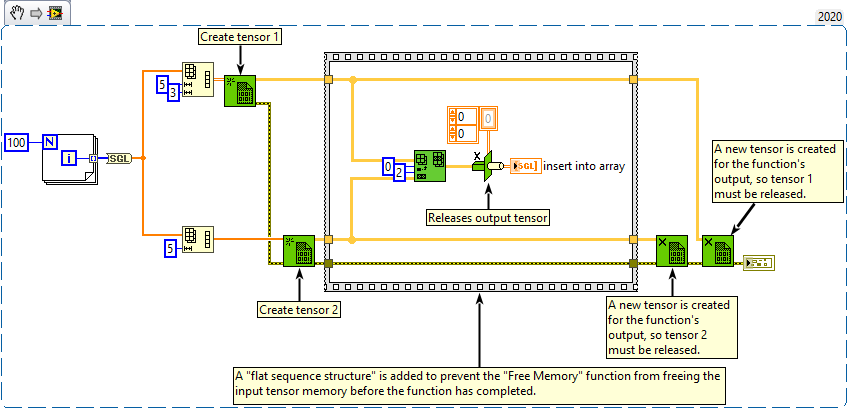
Task: Click the array constant index display arrows
Action: pyautogui.click(x=449, y=123)
